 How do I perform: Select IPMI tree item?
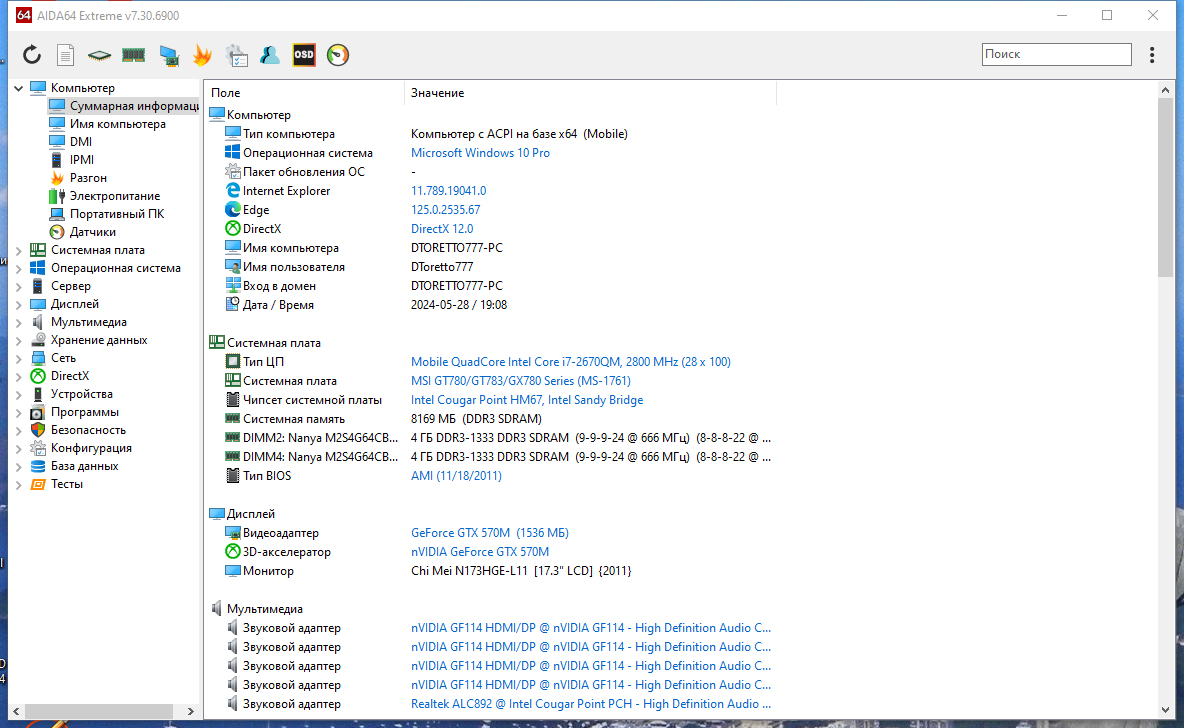pos(82,160)
